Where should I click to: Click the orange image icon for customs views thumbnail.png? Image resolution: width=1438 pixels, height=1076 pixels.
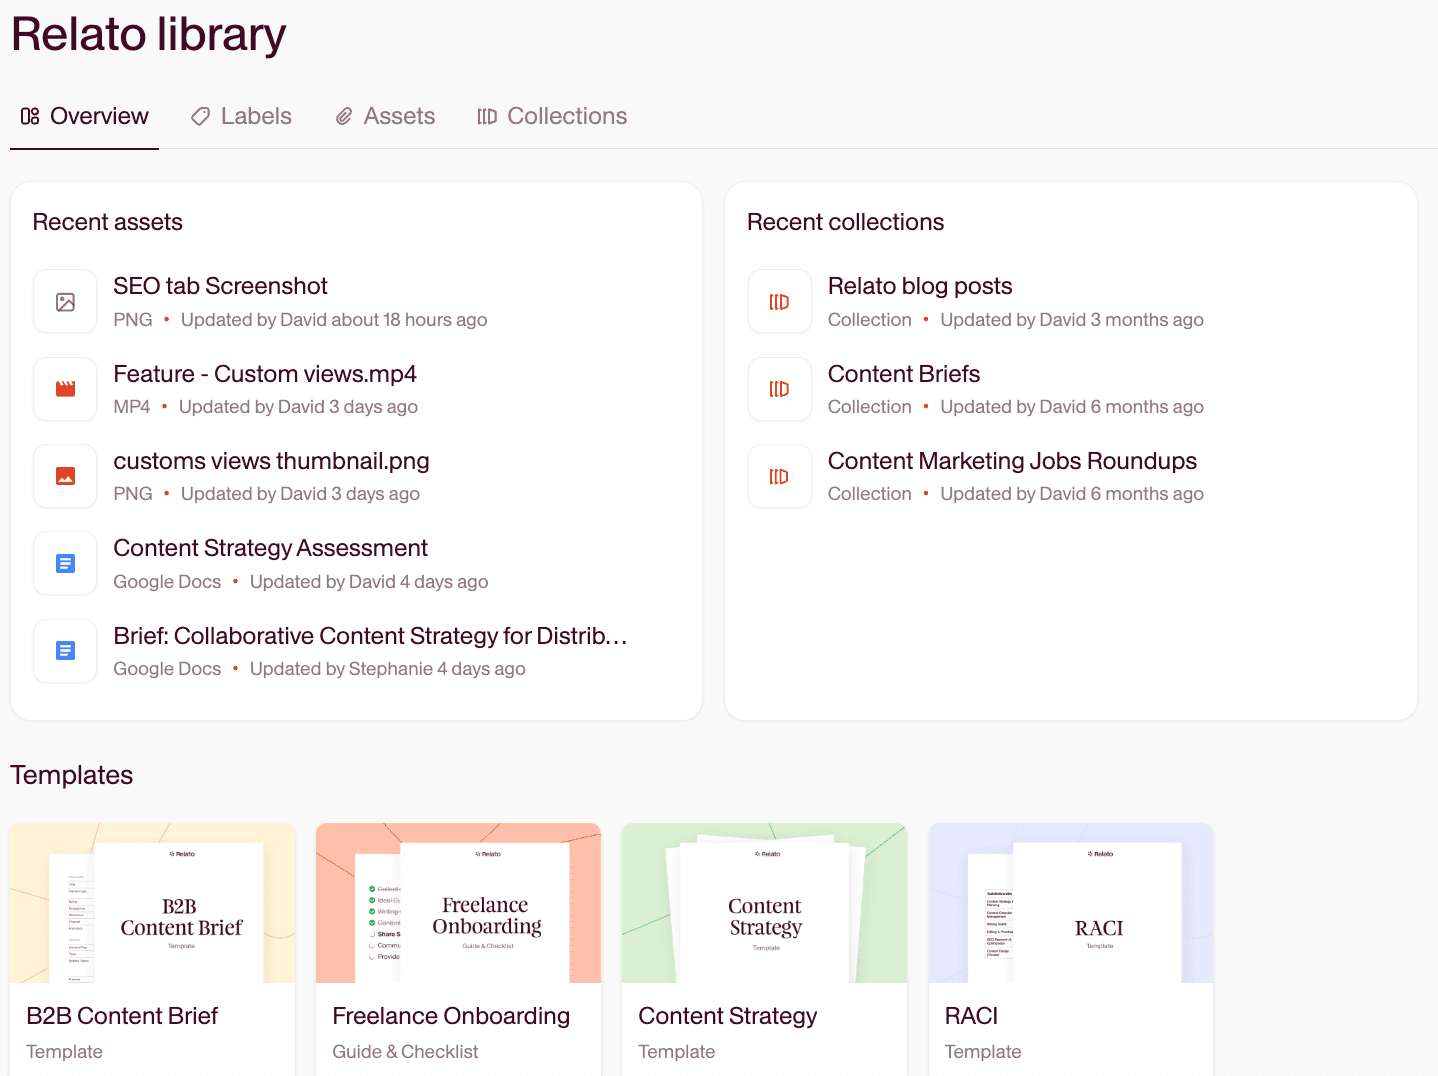[x=65, y=476]
